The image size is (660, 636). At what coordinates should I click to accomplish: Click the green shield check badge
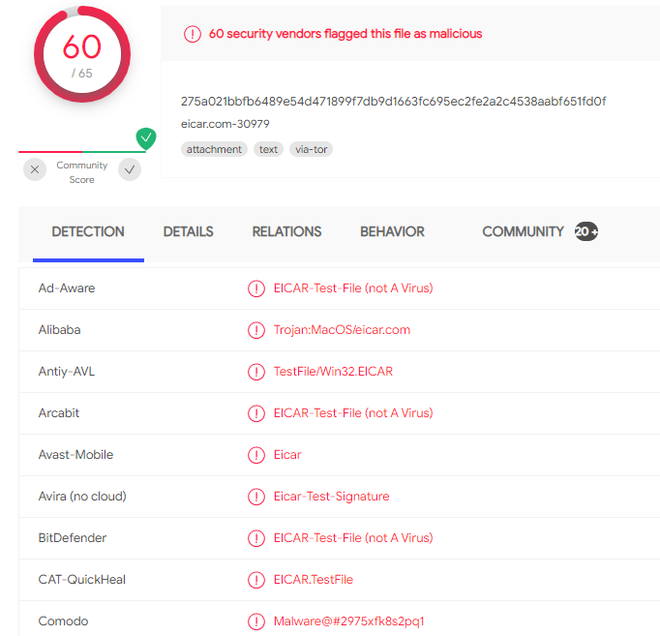pyautogui.click(x=146, y=138)
